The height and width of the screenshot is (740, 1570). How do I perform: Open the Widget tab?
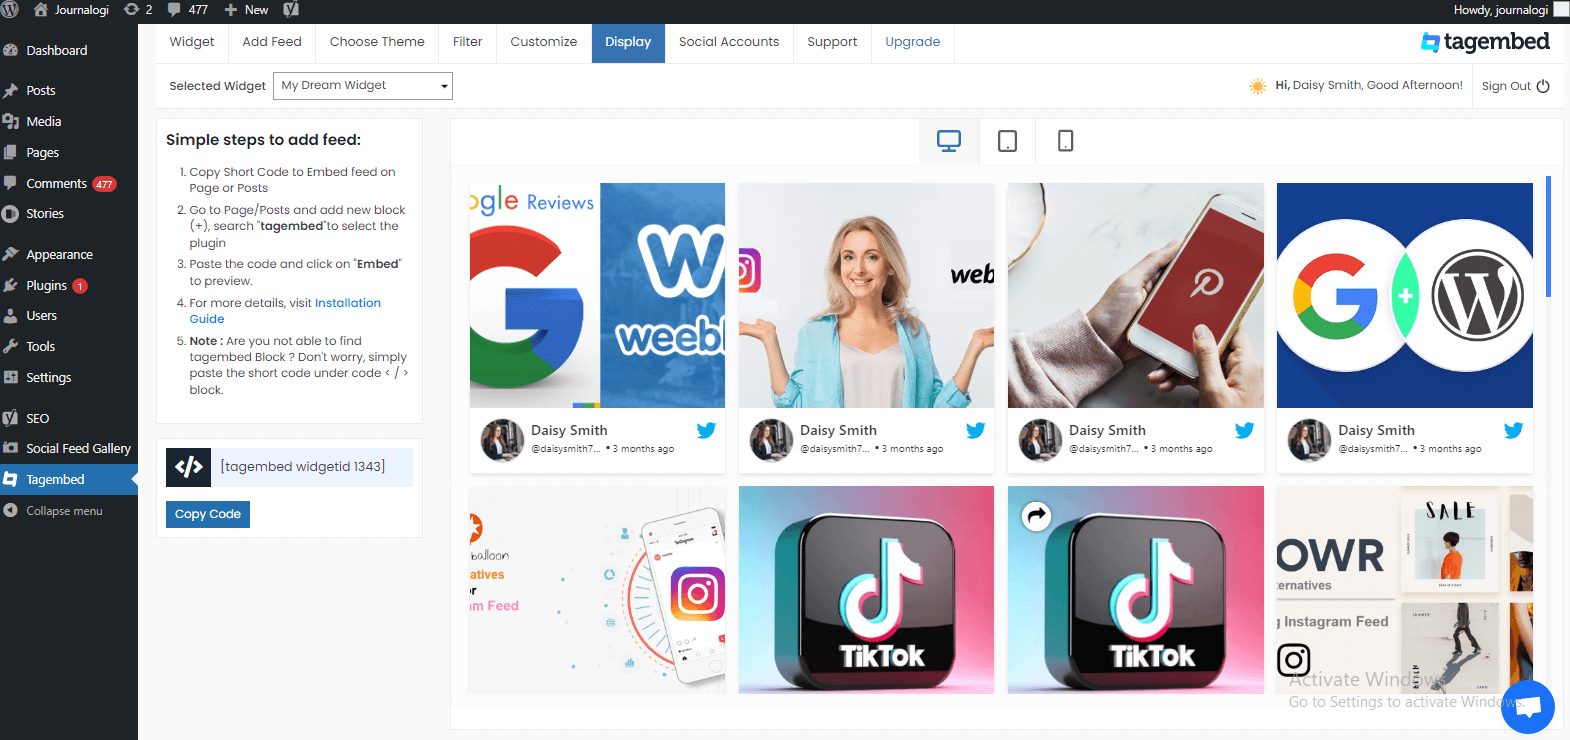pos(192,42)
